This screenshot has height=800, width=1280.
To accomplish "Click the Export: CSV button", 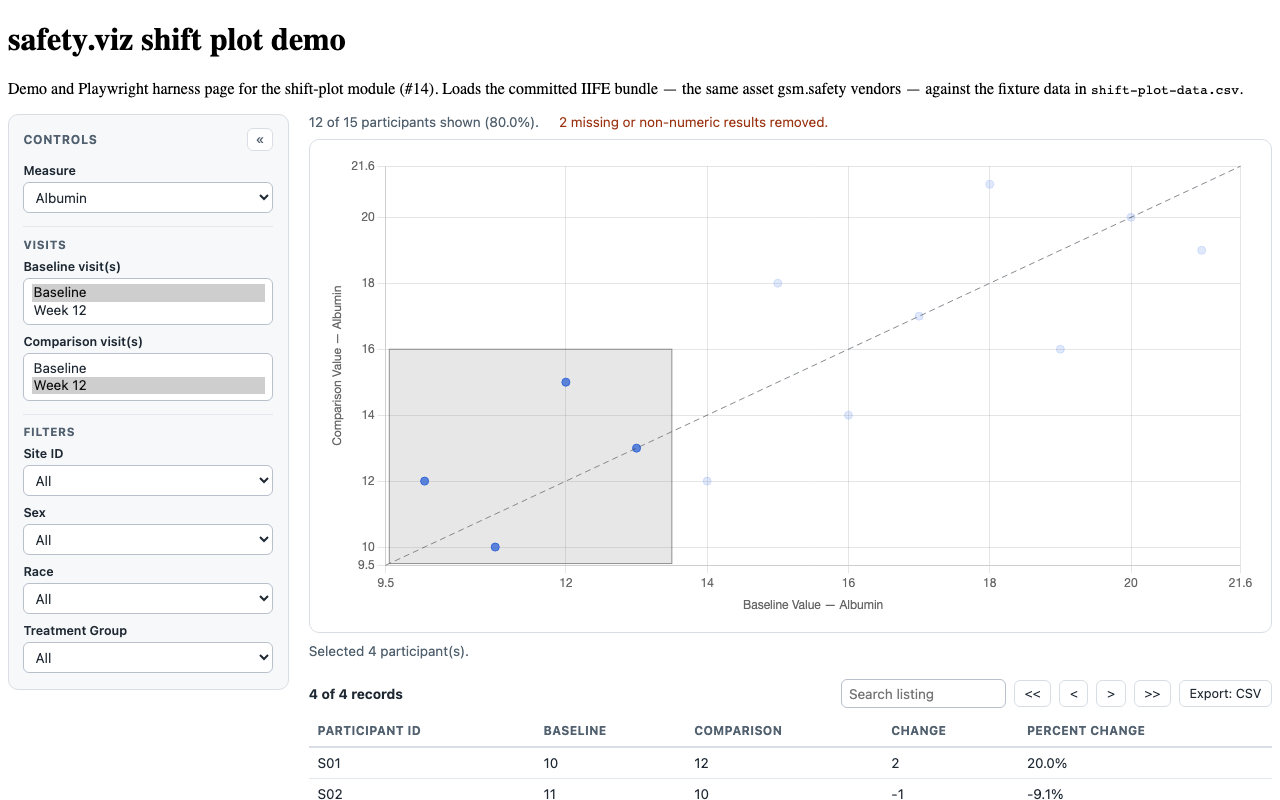I will pos(1225,694).
